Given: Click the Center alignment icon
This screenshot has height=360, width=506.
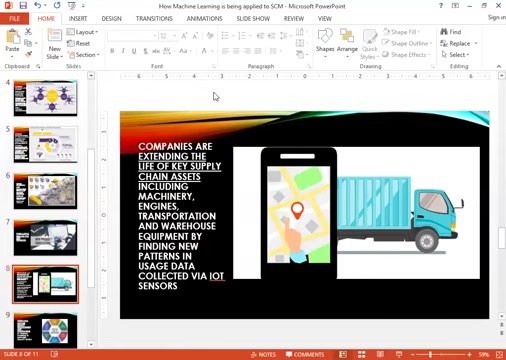Looking at the screenshot, I should [236, 51].
